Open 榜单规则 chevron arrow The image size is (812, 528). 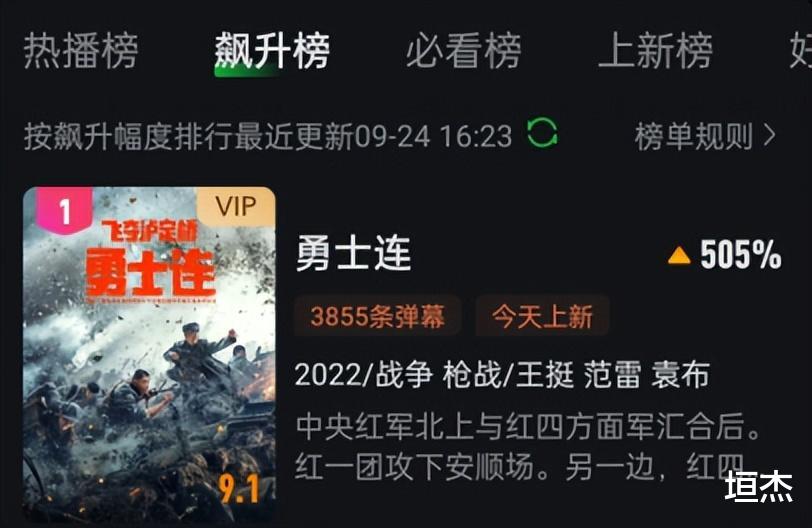tap(770, 136)
